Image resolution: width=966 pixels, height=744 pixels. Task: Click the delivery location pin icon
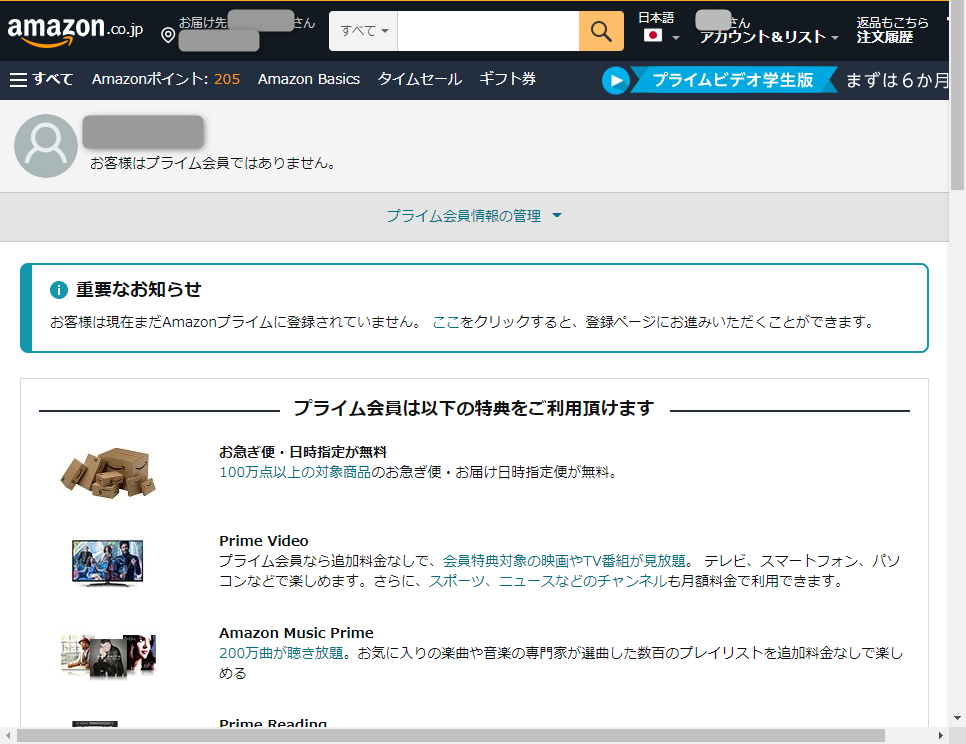(168, 35)
